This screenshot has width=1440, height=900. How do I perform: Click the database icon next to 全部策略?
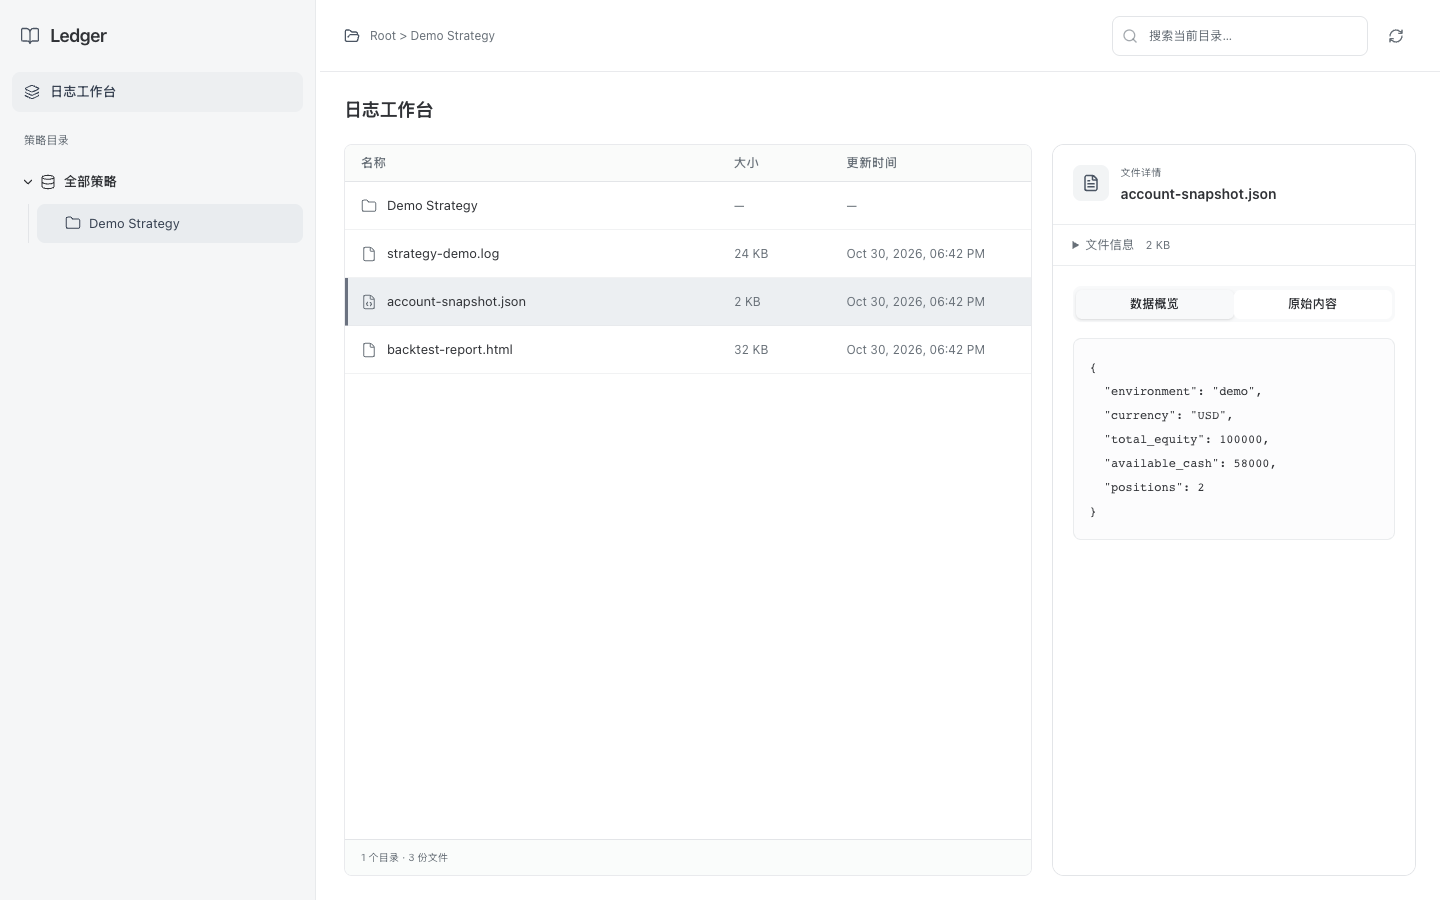click(48, 182)
